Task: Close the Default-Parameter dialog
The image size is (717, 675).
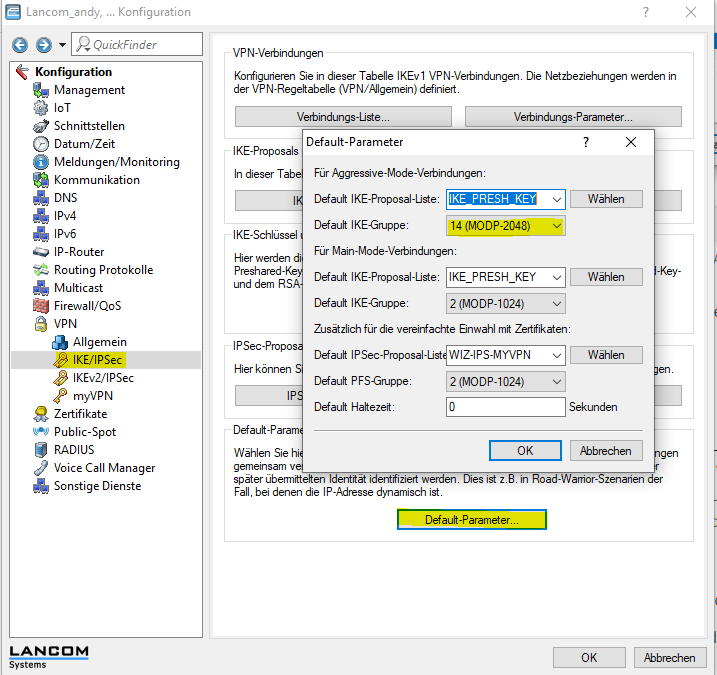Action: pos(631,142)
